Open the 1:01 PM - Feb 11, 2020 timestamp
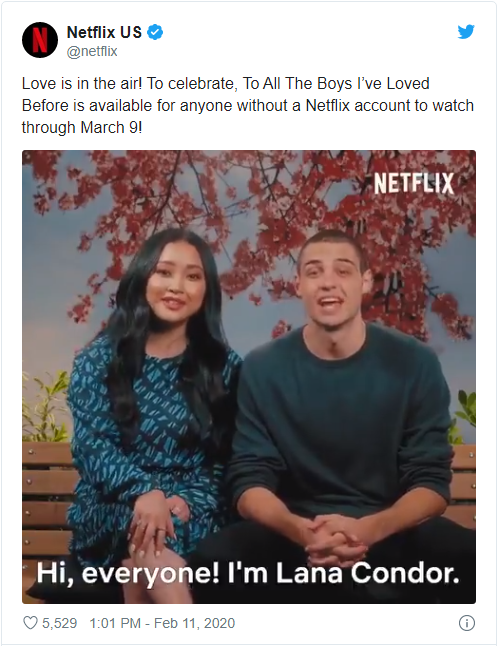This screenshot has height=646, width=498. tap(162, 623)
